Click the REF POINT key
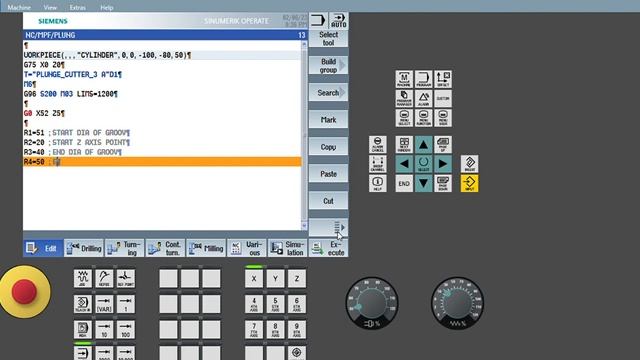 [126, 278]
